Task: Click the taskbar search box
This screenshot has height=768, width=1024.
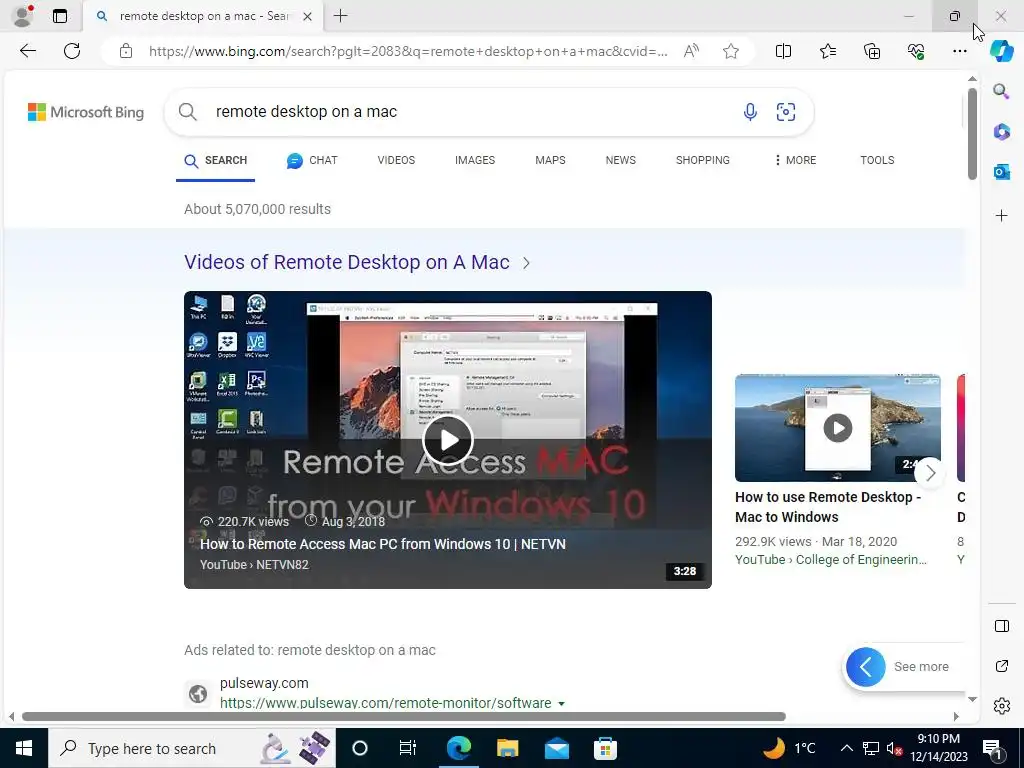Action: click(192, 748)
